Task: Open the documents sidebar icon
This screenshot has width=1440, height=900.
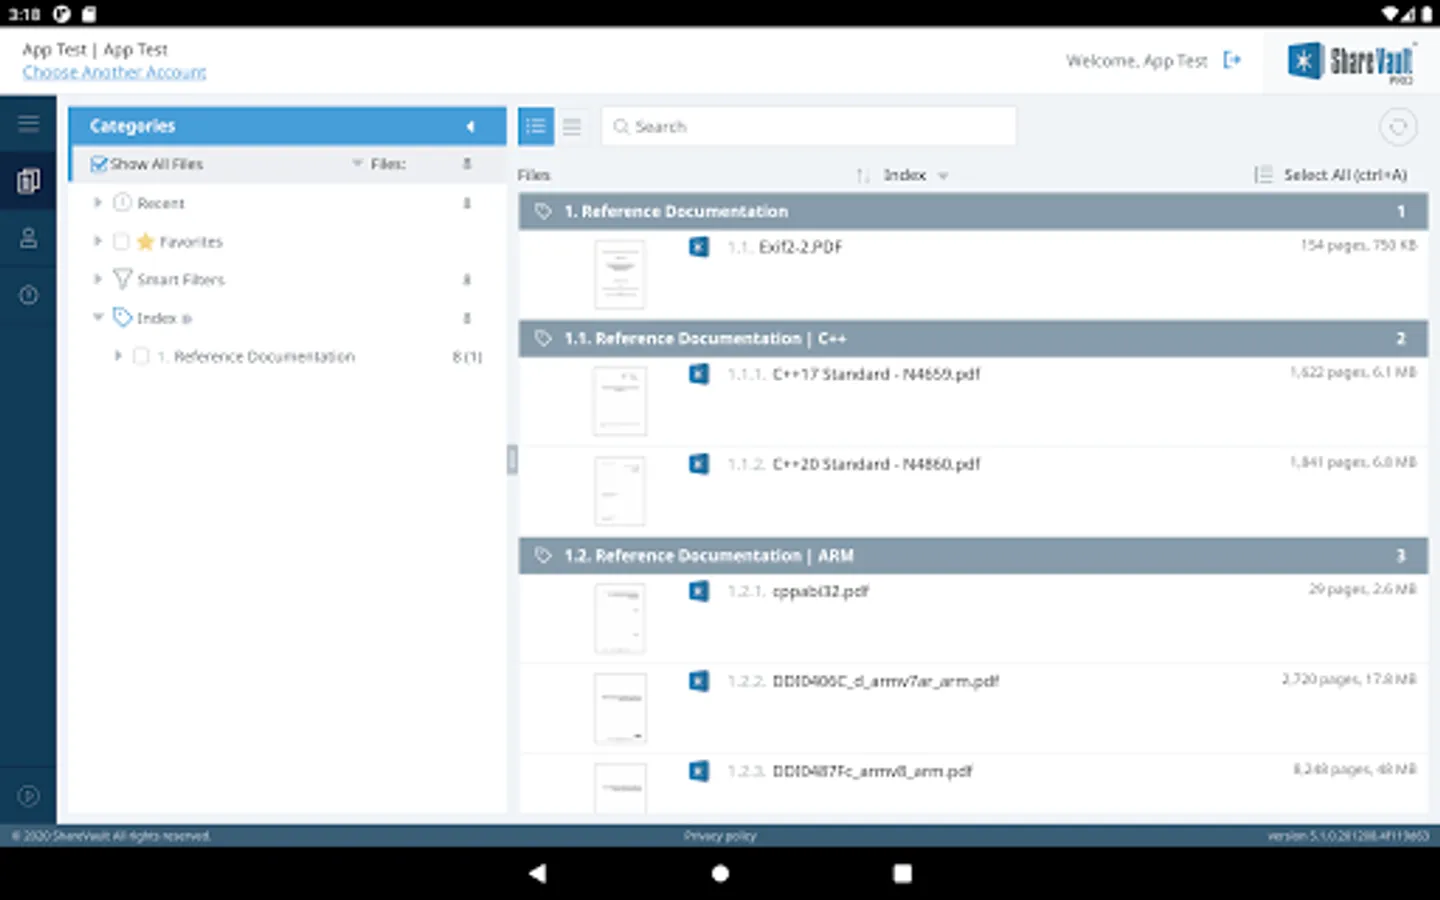Action: click(28, 181)
